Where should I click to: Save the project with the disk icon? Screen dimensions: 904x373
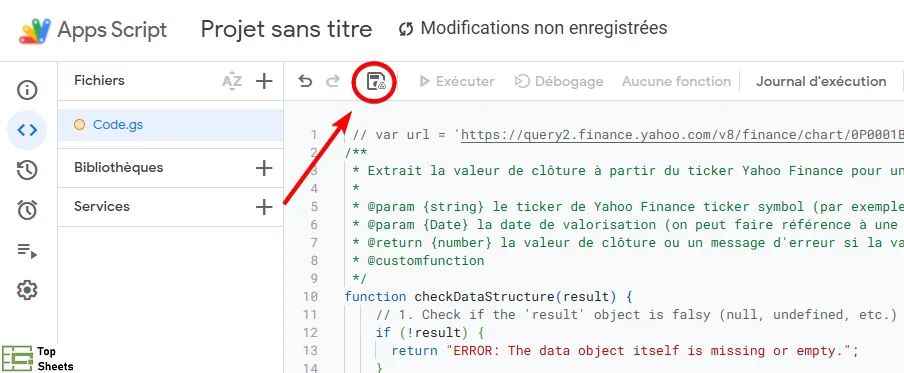tap(376, 82)
